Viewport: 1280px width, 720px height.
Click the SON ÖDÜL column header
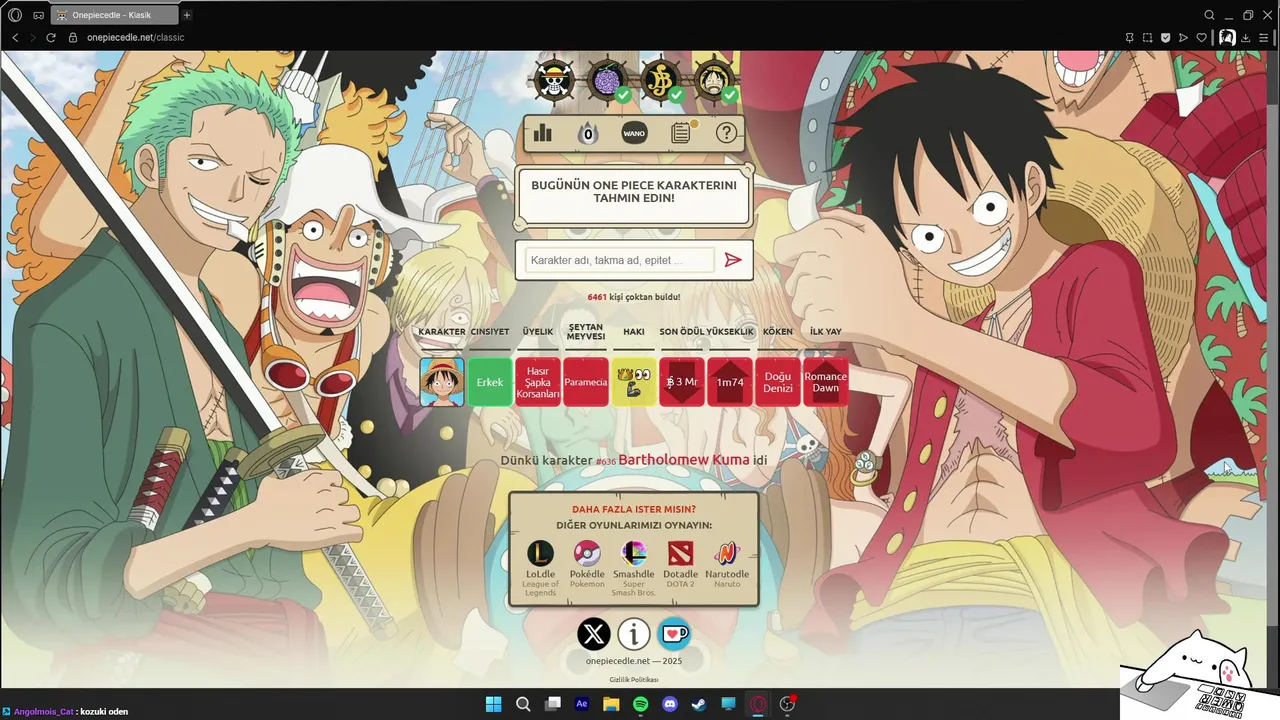(682, 332)
